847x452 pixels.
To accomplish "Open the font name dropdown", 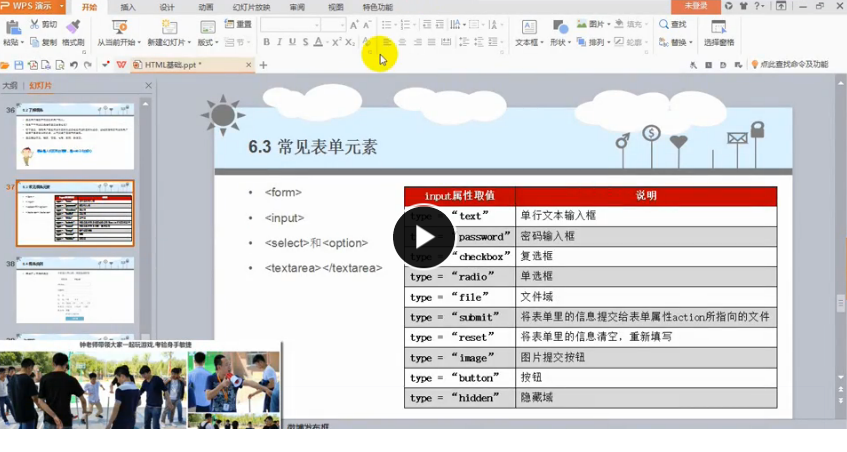I will [290, 25].
